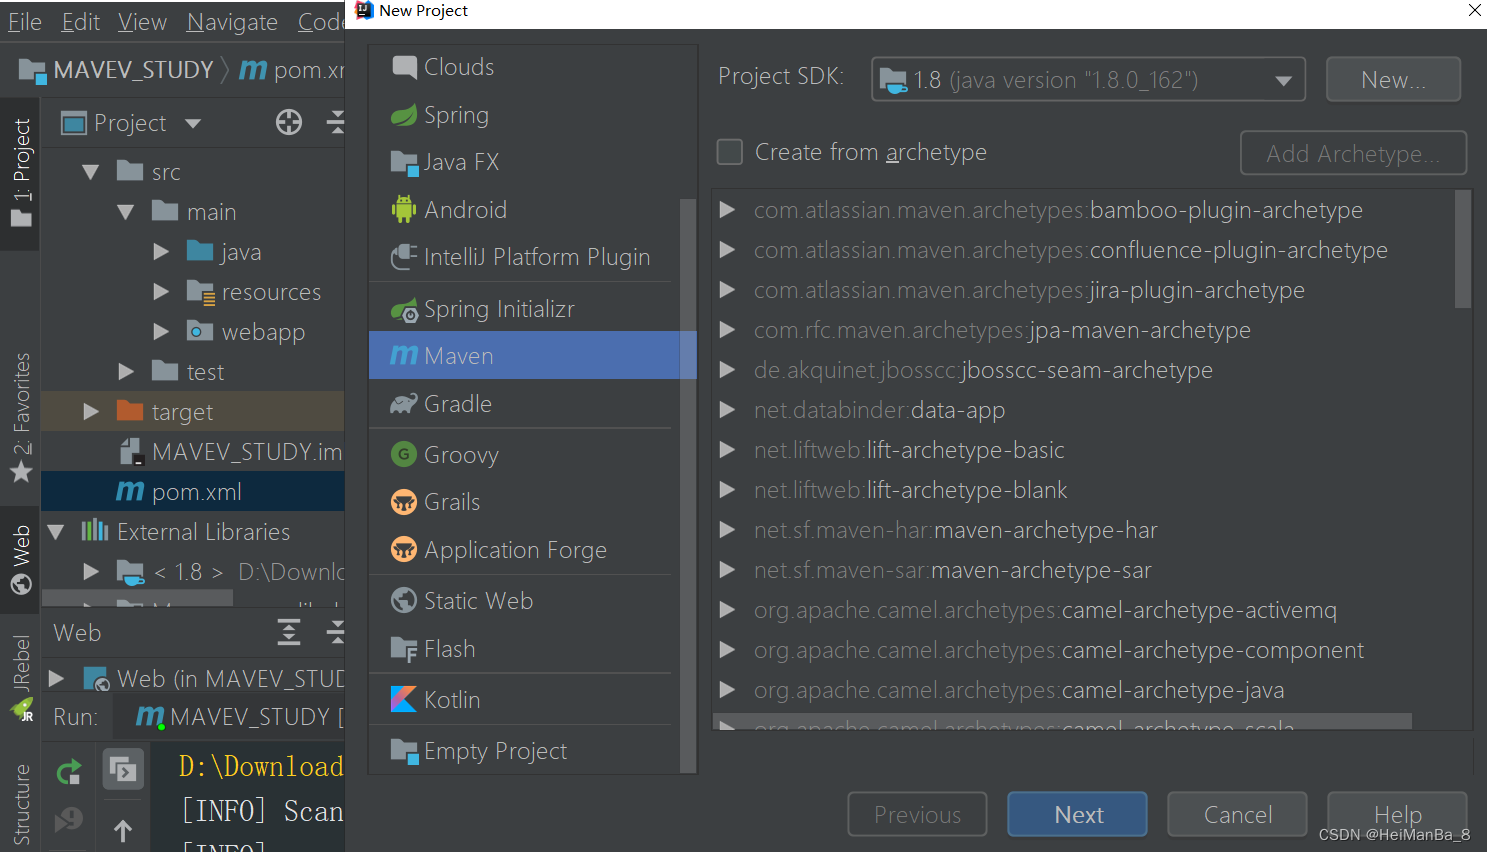
Task: Expand the target folder
Action: coord(91,412)
